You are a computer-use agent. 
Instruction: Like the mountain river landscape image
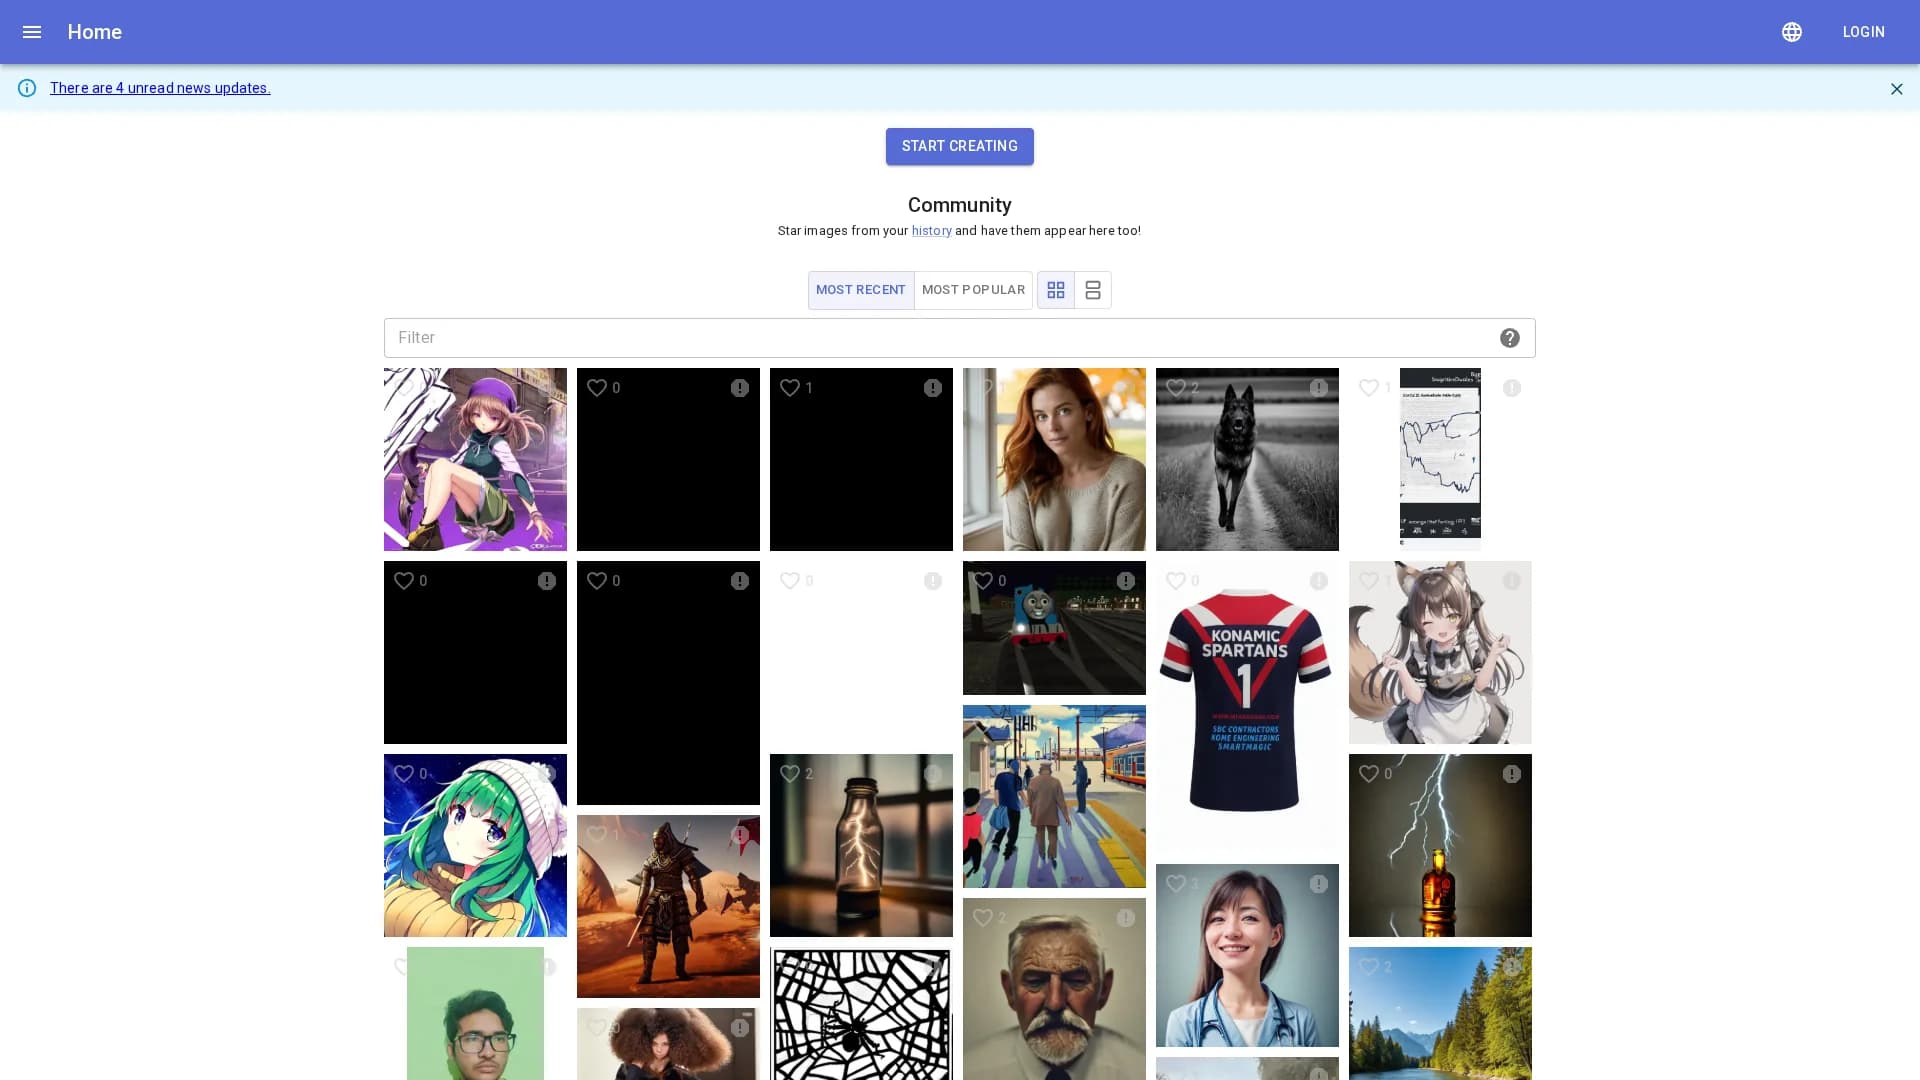click(x=1369, y=967)
